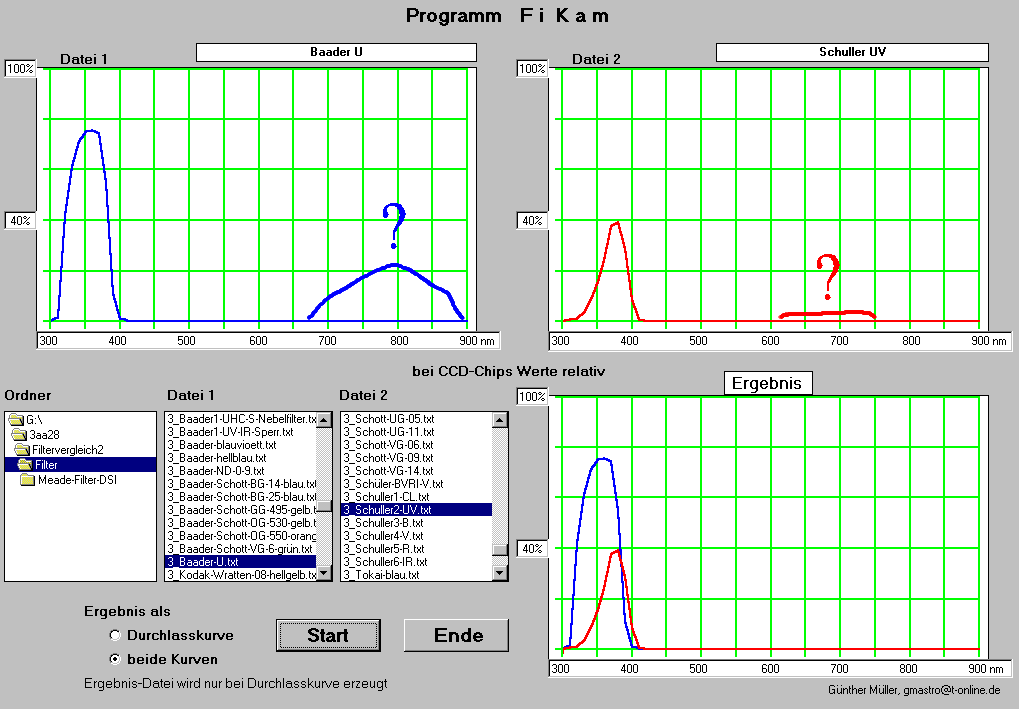Viewport: 1019px width, 709px height.
Task: Select the beide Kurven radio button
Action: point(116,659)
